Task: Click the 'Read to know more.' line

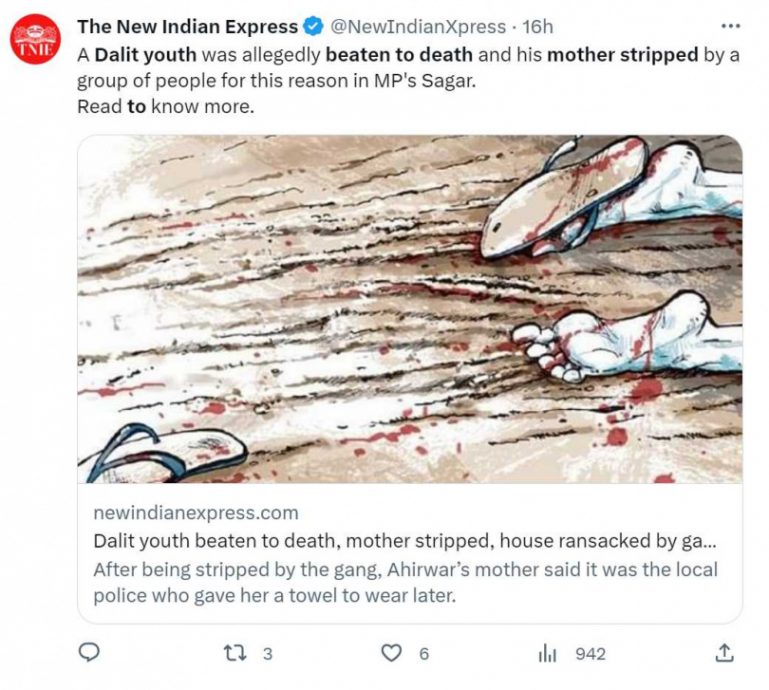Action: (165, 106)
